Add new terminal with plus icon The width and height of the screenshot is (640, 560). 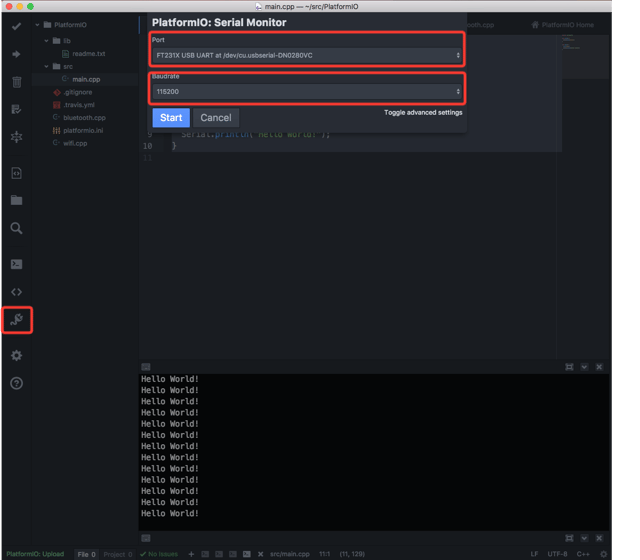[x=191, y=554]
